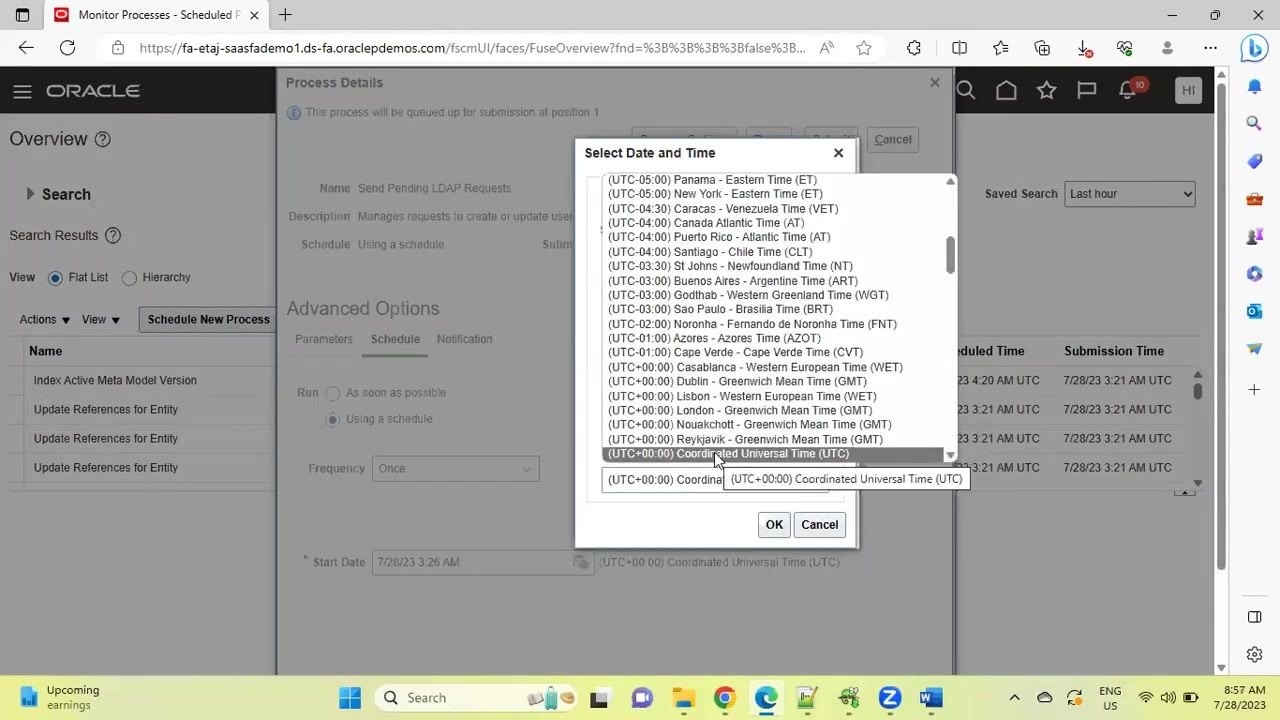
Task: Open the notifications bell icon
Action: pos(1128,91)
